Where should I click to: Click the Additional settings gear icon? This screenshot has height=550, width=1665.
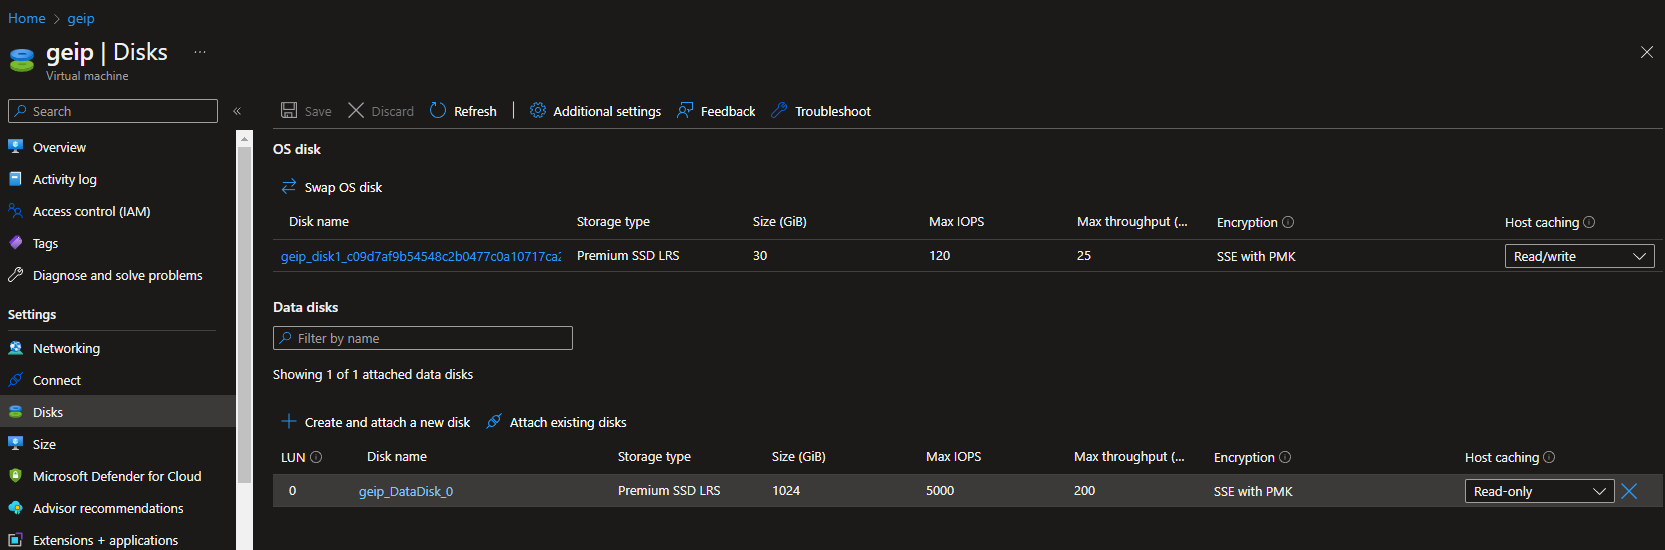538,110
